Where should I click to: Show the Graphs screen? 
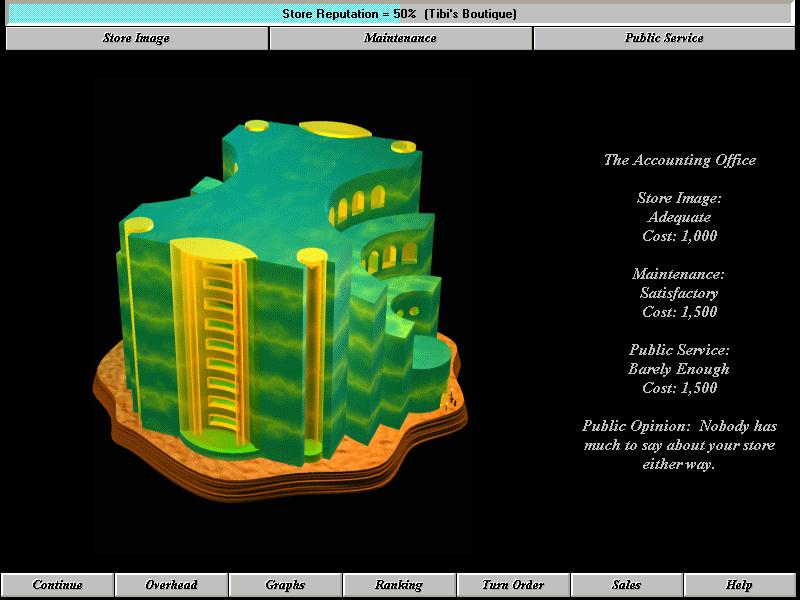point(285,585)
